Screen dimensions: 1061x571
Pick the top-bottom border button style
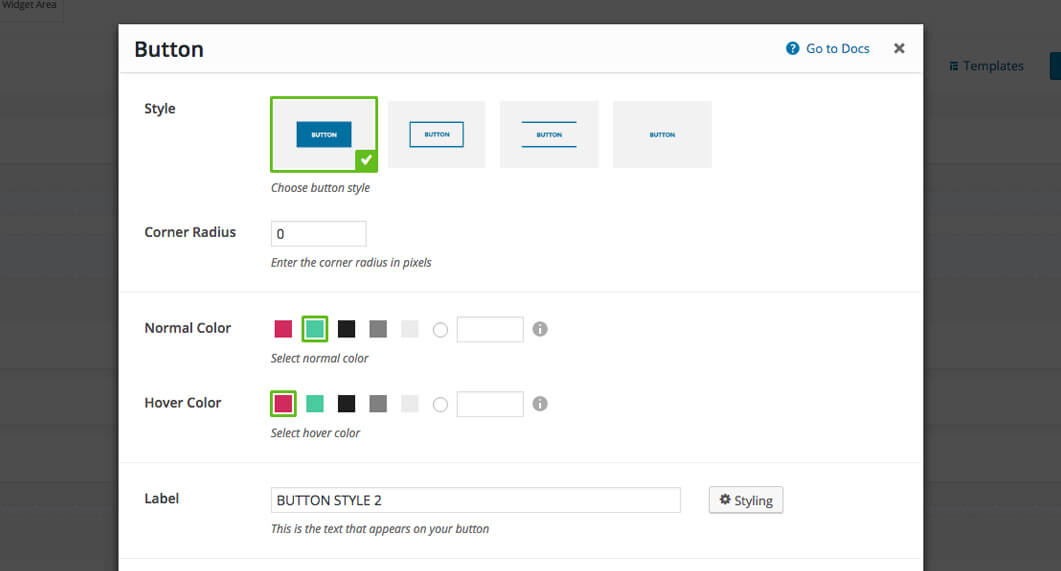[549, 134]
